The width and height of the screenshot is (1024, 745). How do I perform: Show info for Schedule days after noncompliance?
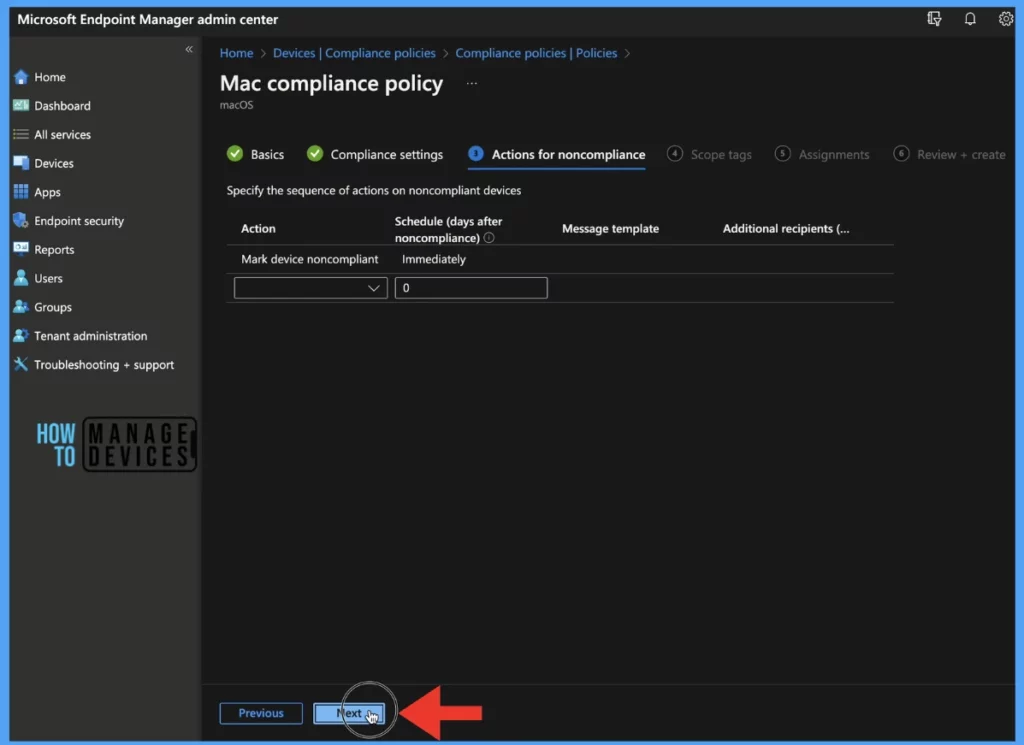[x=488, y=238]
